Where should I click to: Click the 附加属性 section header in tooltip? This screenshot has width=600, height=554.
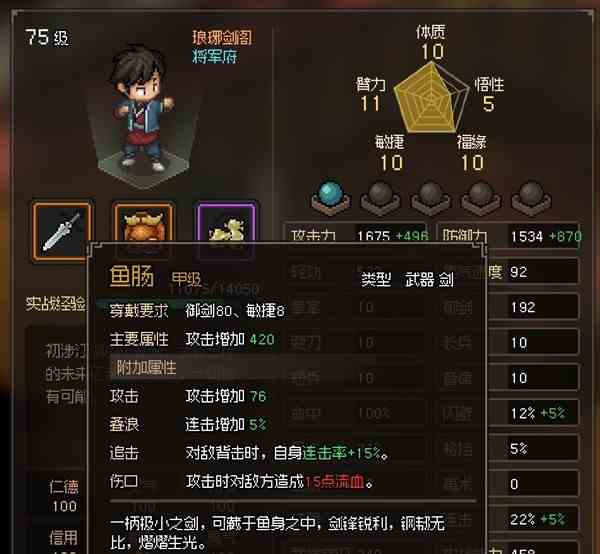pos(146,368)
